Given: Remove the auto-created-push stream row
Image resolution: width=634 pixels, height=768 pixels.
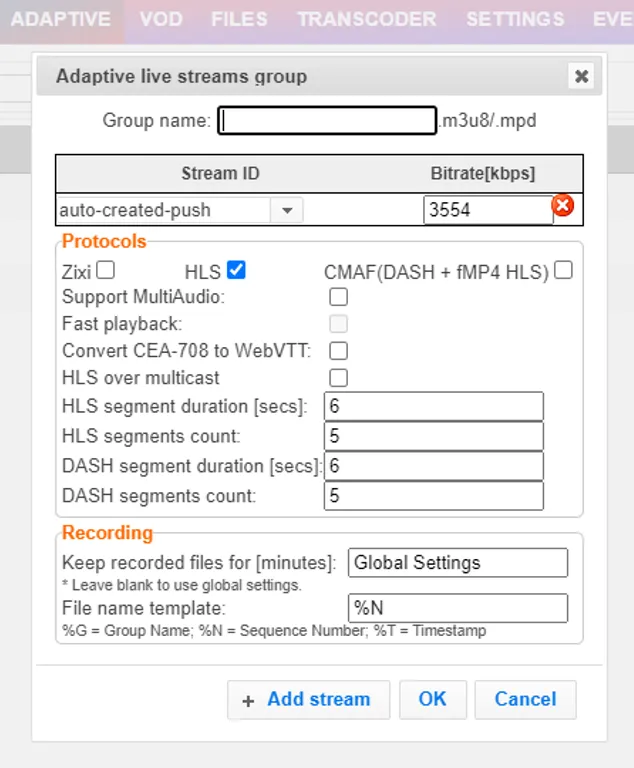Looking at the screenshot, I should 562,205.
